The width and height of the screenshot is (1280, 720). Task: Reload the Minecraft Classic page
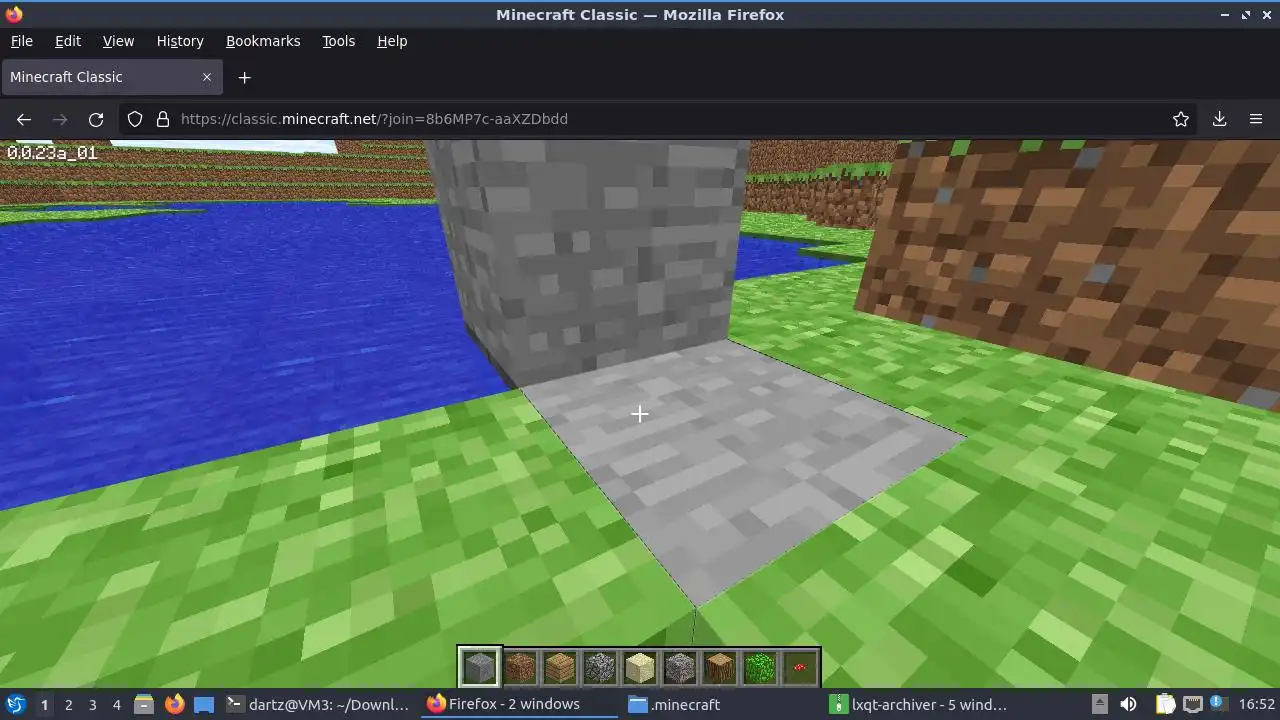tap(96, 119)
